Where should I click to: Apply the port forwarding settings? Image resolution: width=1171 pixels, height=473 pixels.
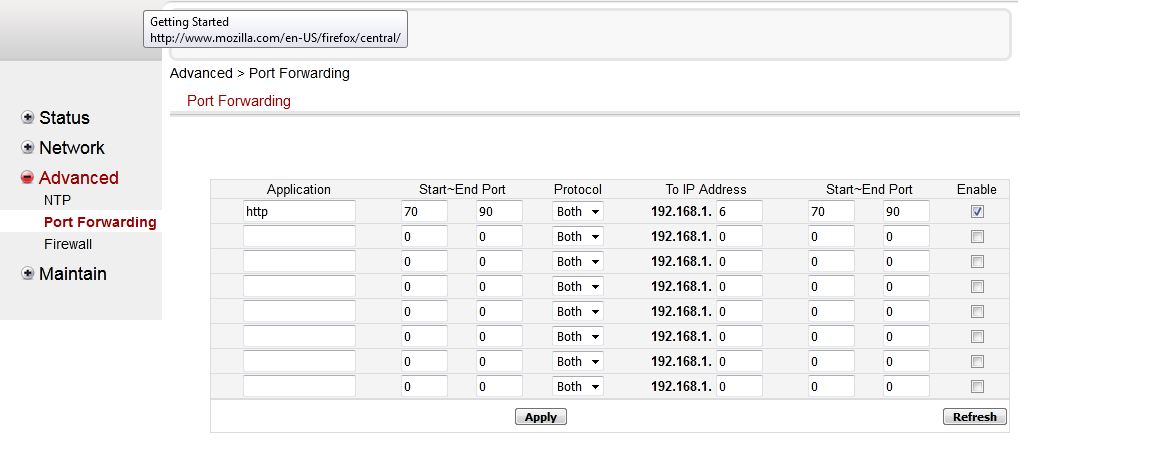tap(540, 417)
